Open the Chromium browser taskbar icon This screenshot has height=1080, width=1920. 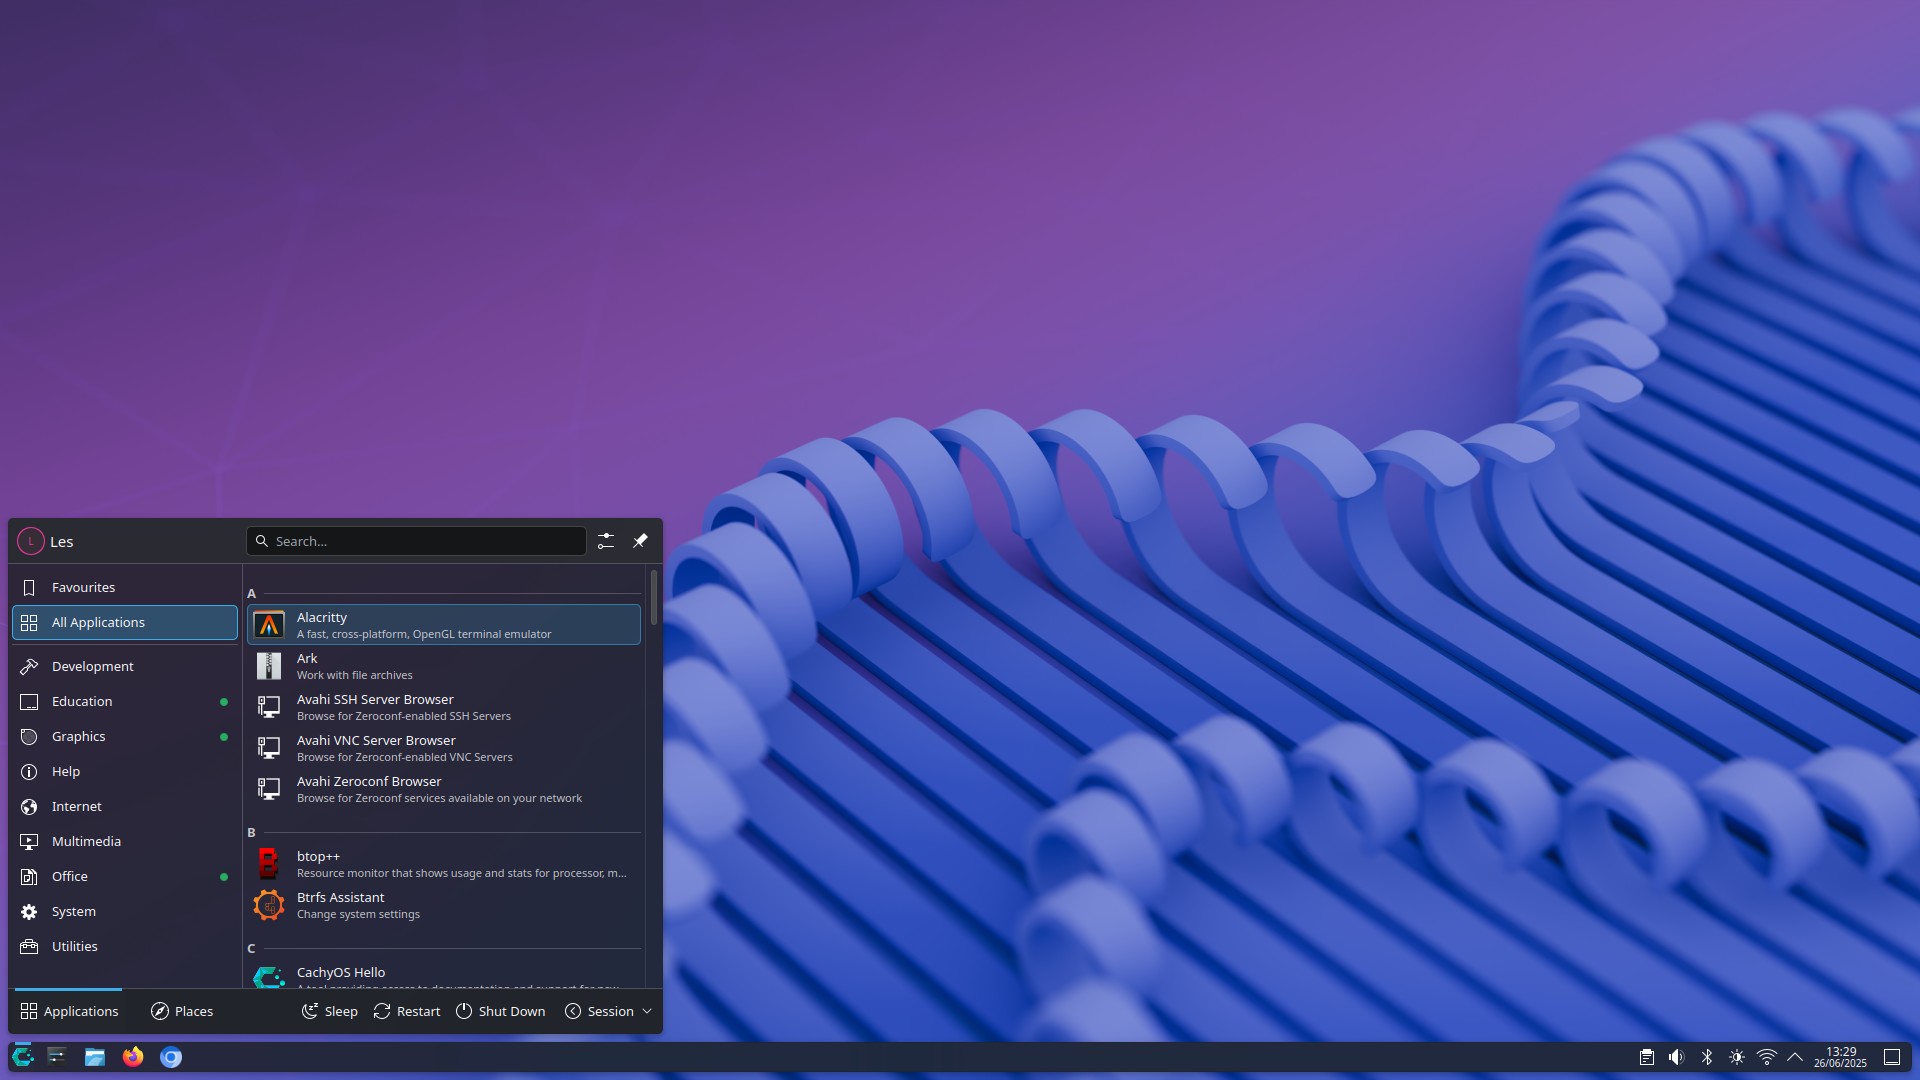[x=171, y=1057]
